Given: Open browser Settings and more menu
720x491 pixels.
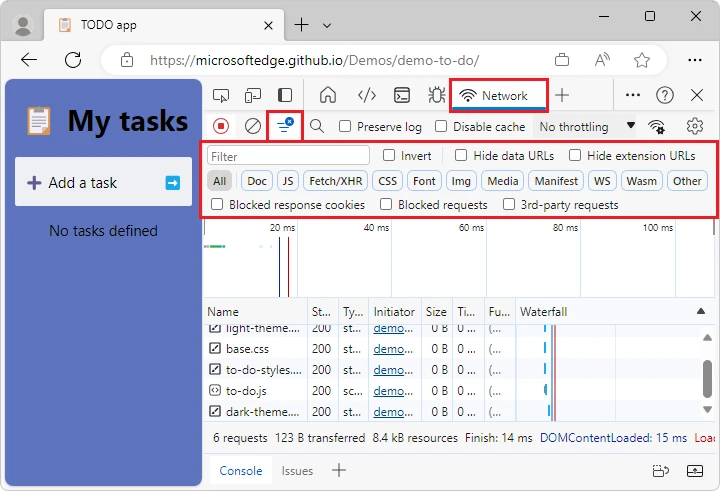Looking at the screenshot, I should point(695,60).
